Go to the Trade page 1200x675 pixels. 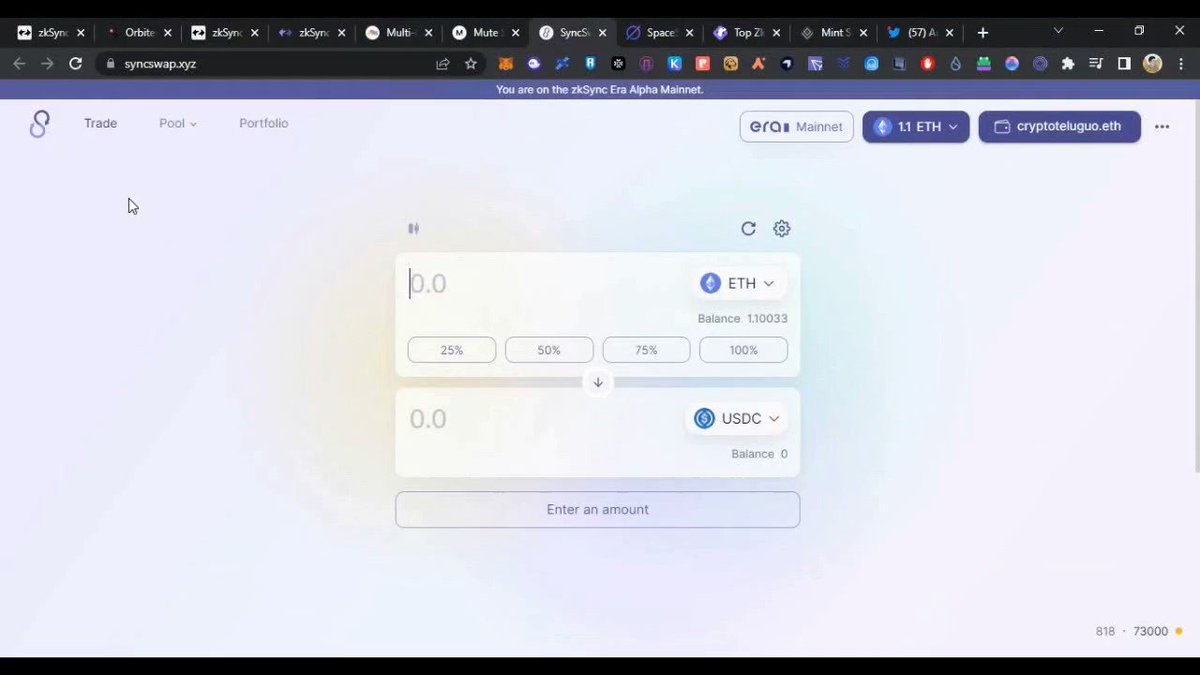pyautogui.click(x=100, y=124)
